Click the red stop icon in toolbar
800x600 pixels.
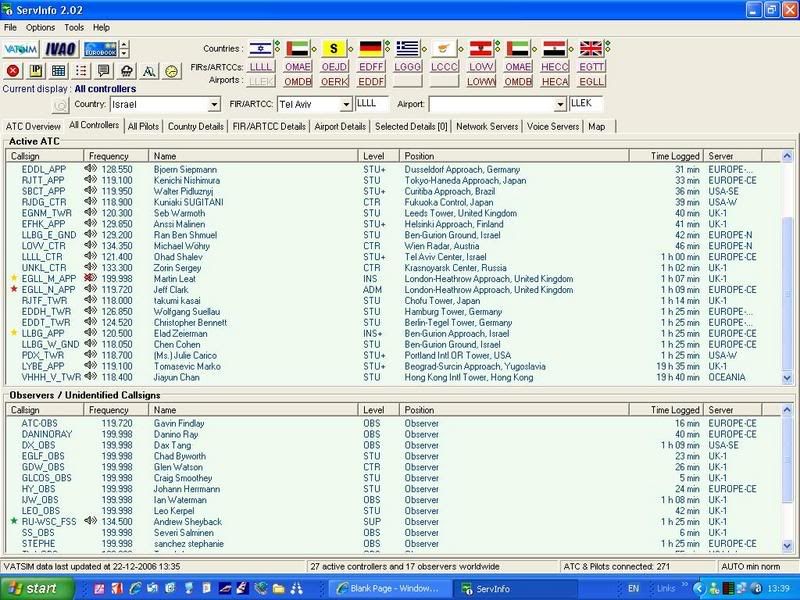13,71
